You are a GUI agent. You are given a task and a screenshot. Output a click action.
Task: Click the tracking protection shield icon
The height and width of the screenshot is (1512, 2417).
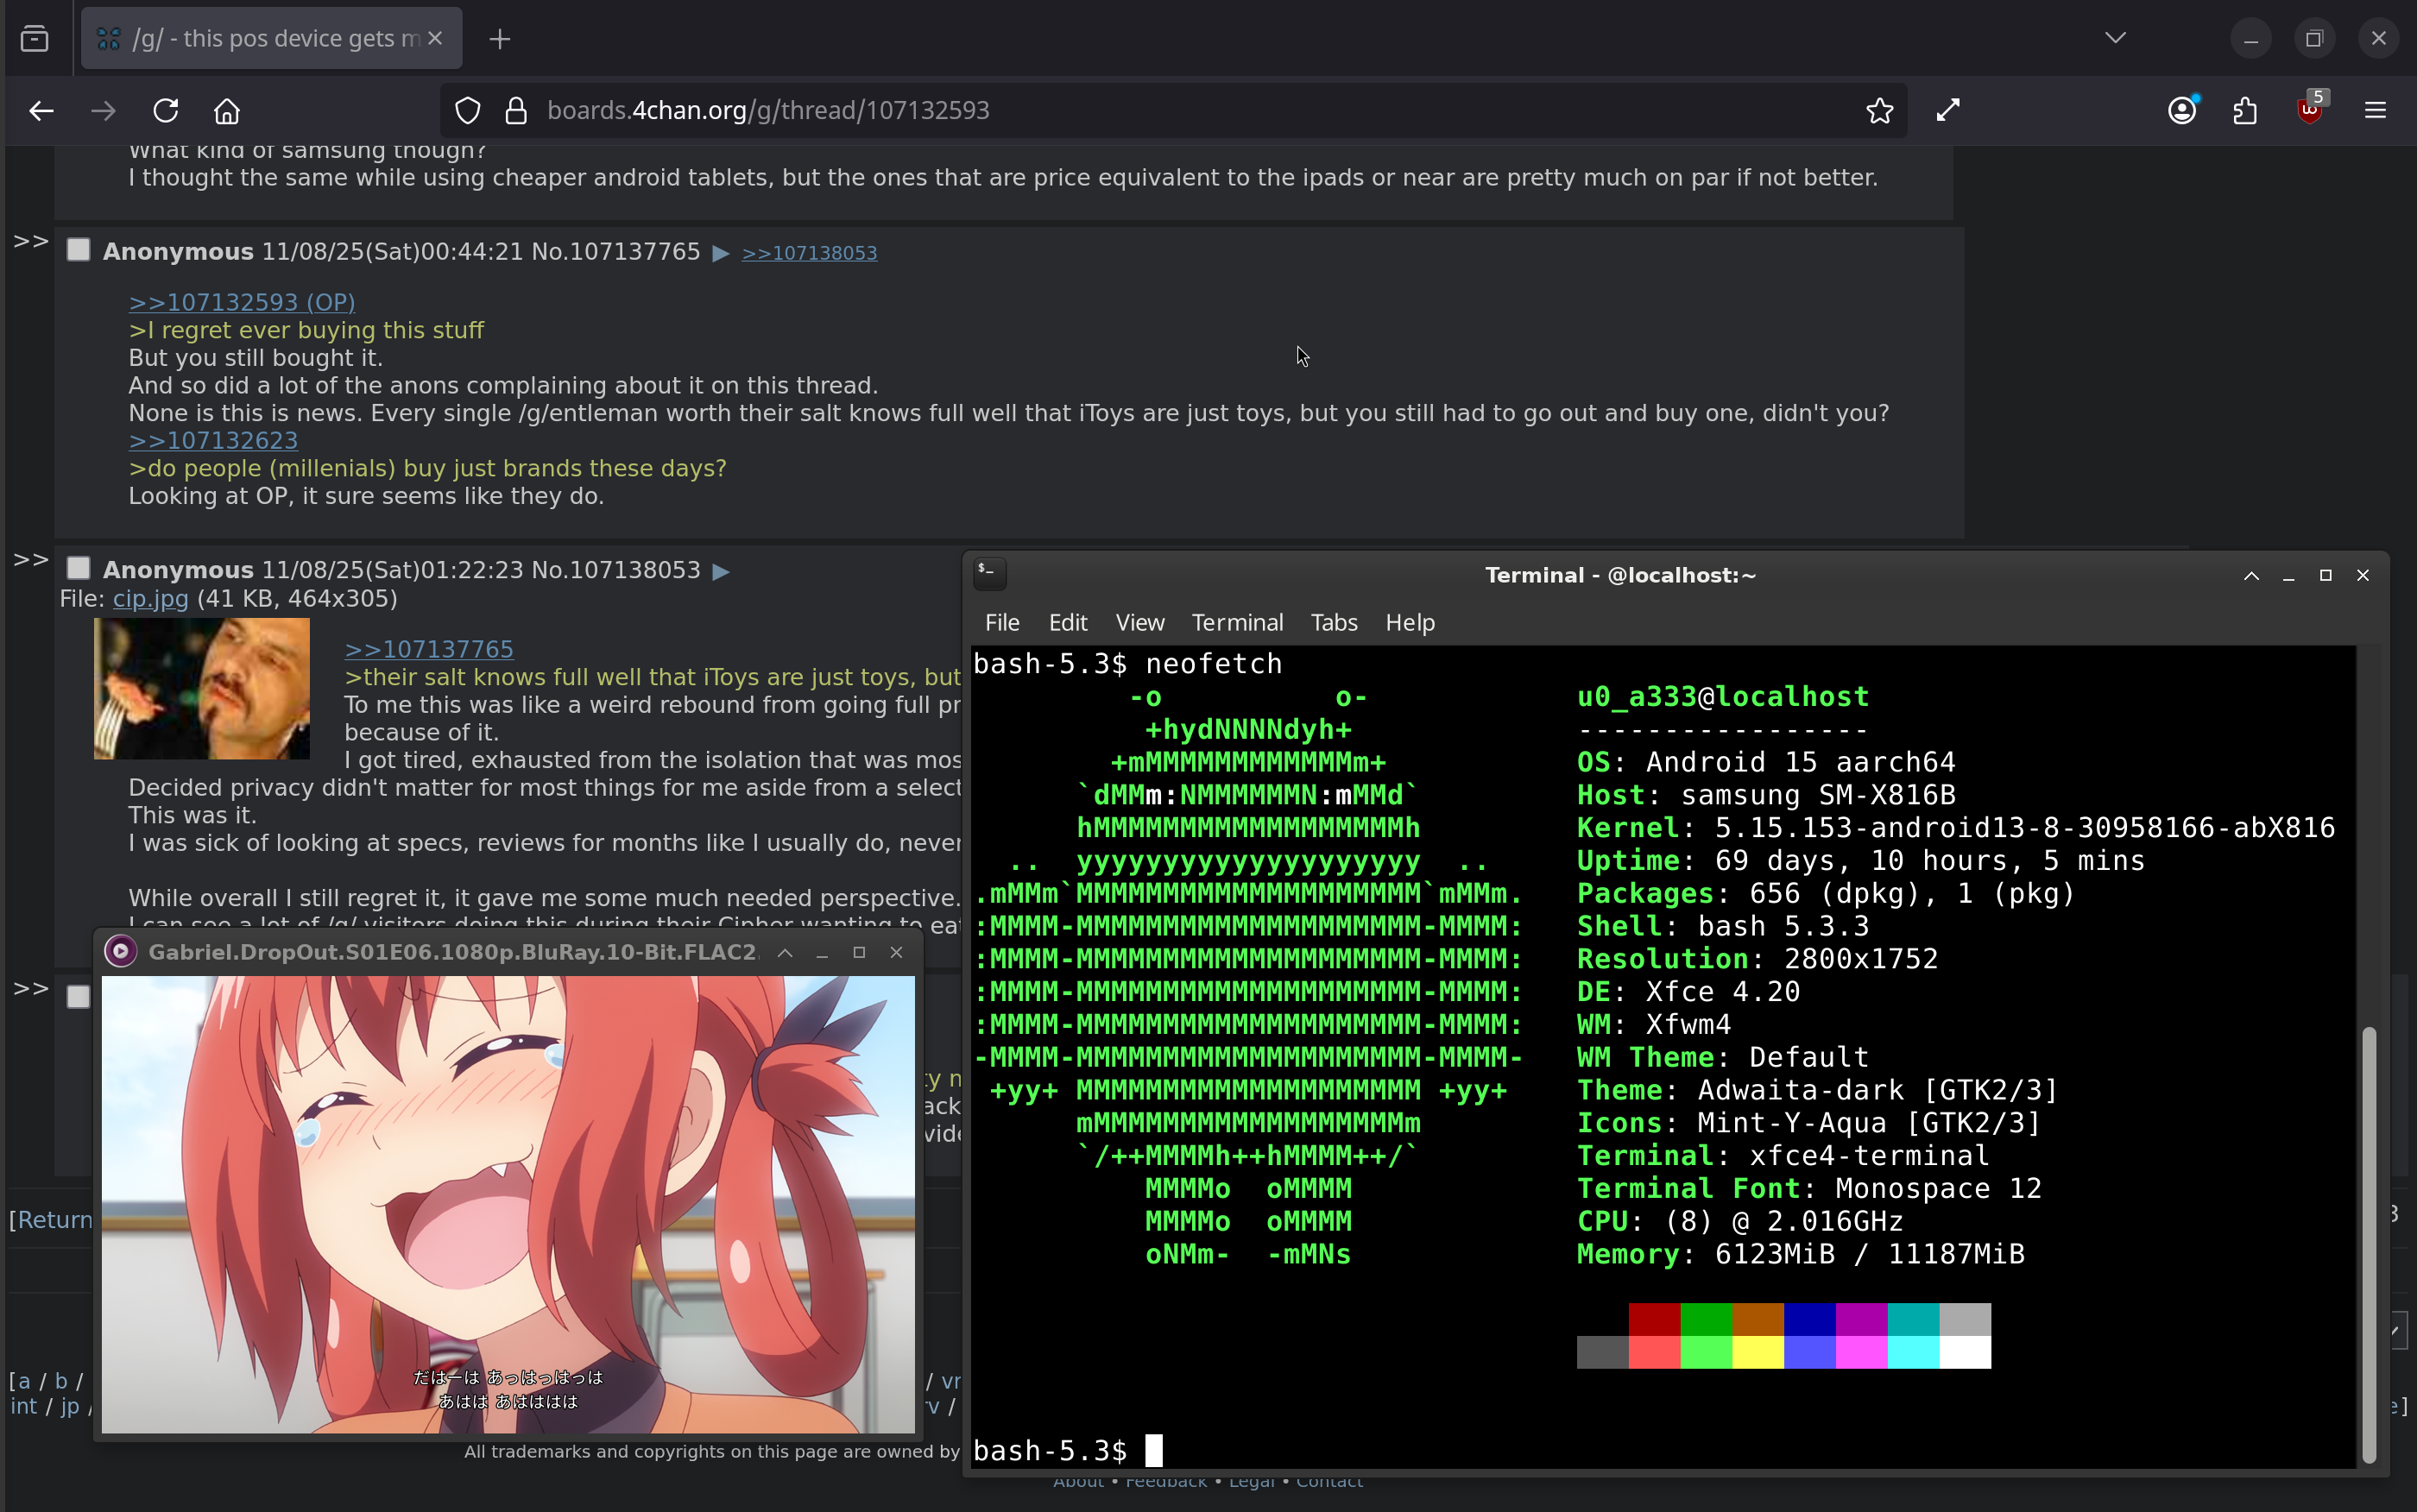coord(467,110)
